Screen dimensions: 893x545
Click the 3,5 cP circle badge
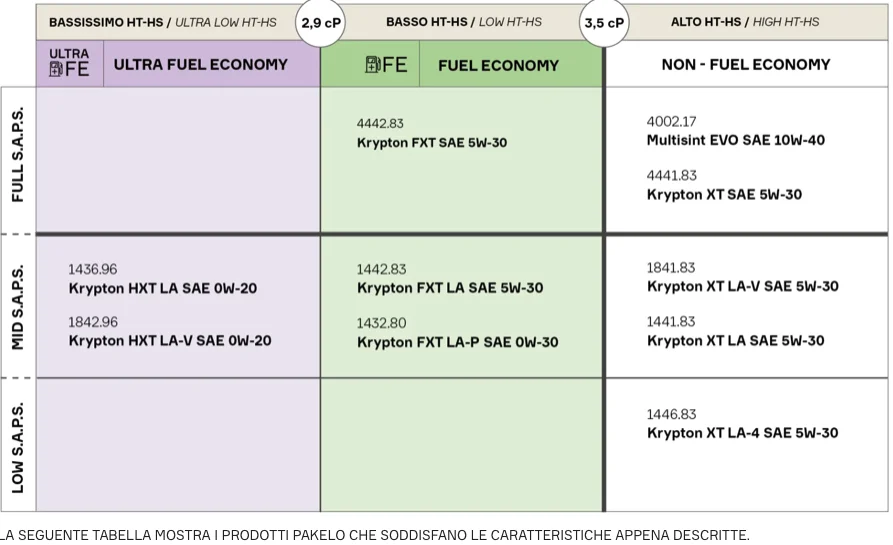point(604,23)
